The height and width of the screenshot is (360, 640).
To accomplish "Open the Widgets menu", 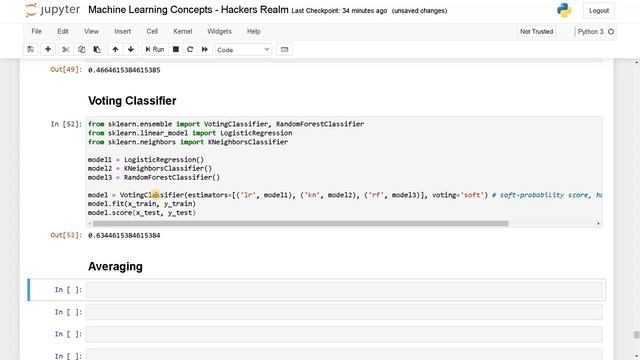I will click(x=219, y=31).
